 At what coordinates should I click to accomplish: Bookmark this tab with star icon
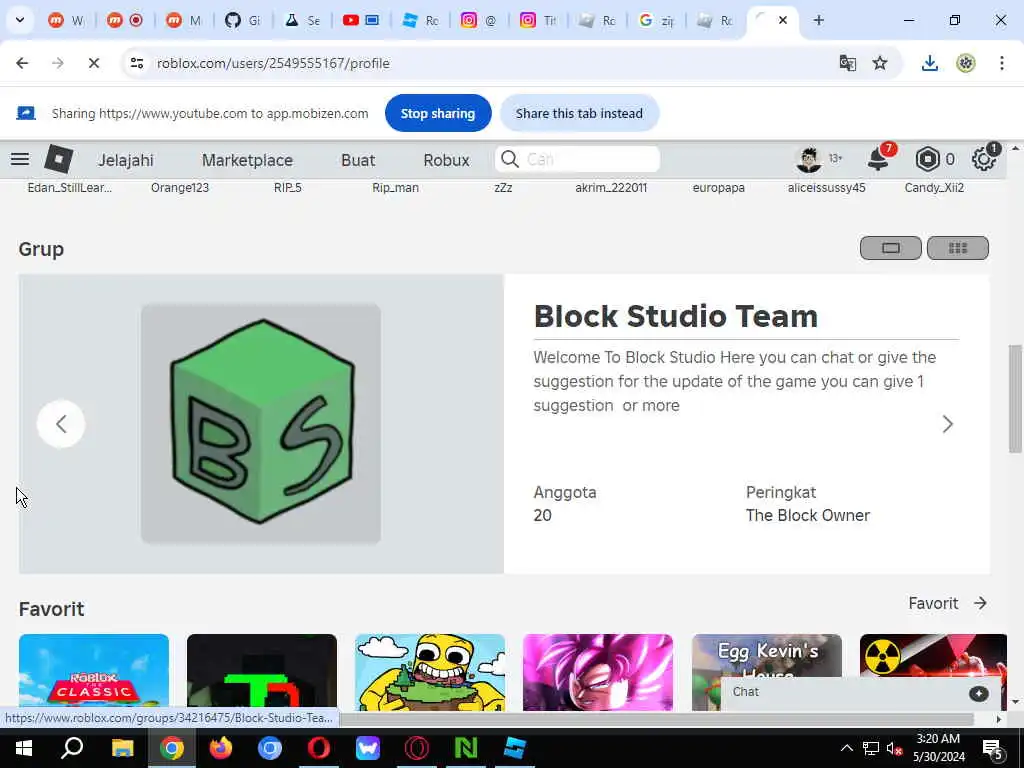pos(880,63)
